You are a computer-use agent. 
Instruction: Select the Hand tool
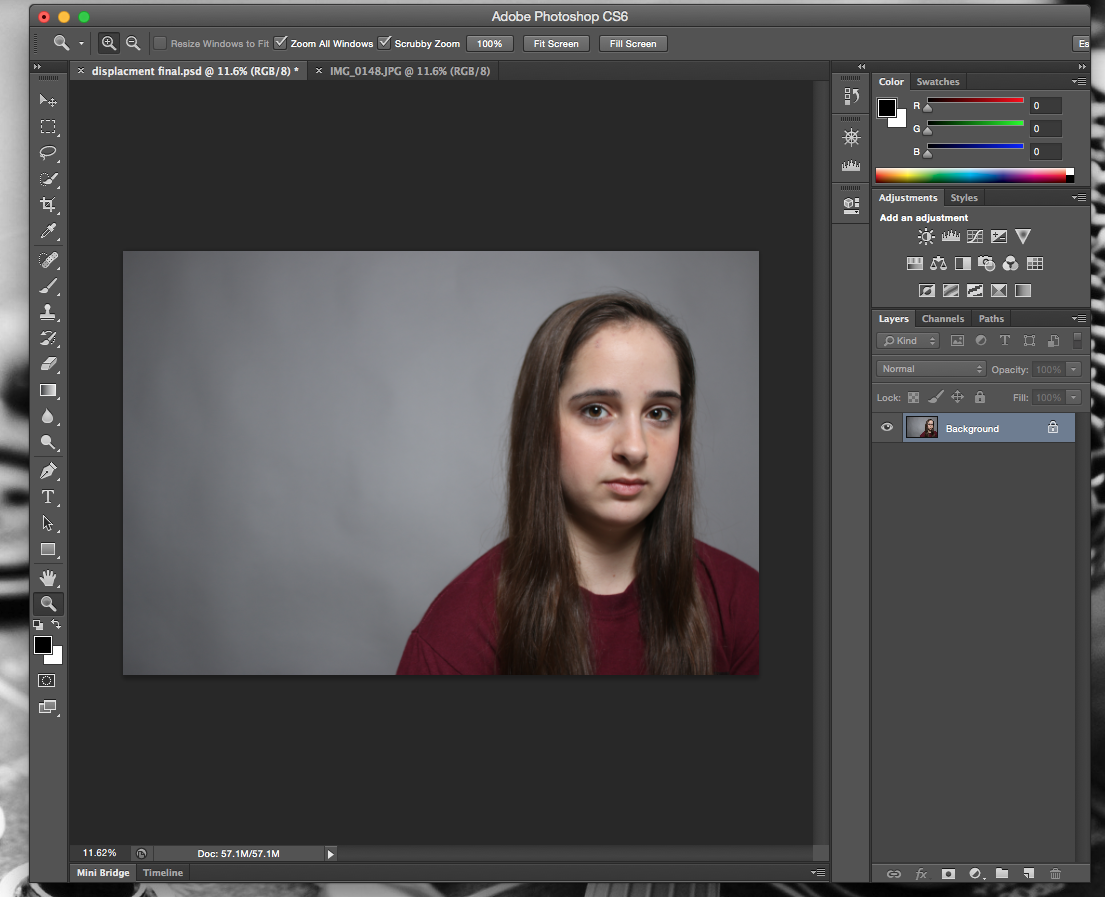point(48,577)
